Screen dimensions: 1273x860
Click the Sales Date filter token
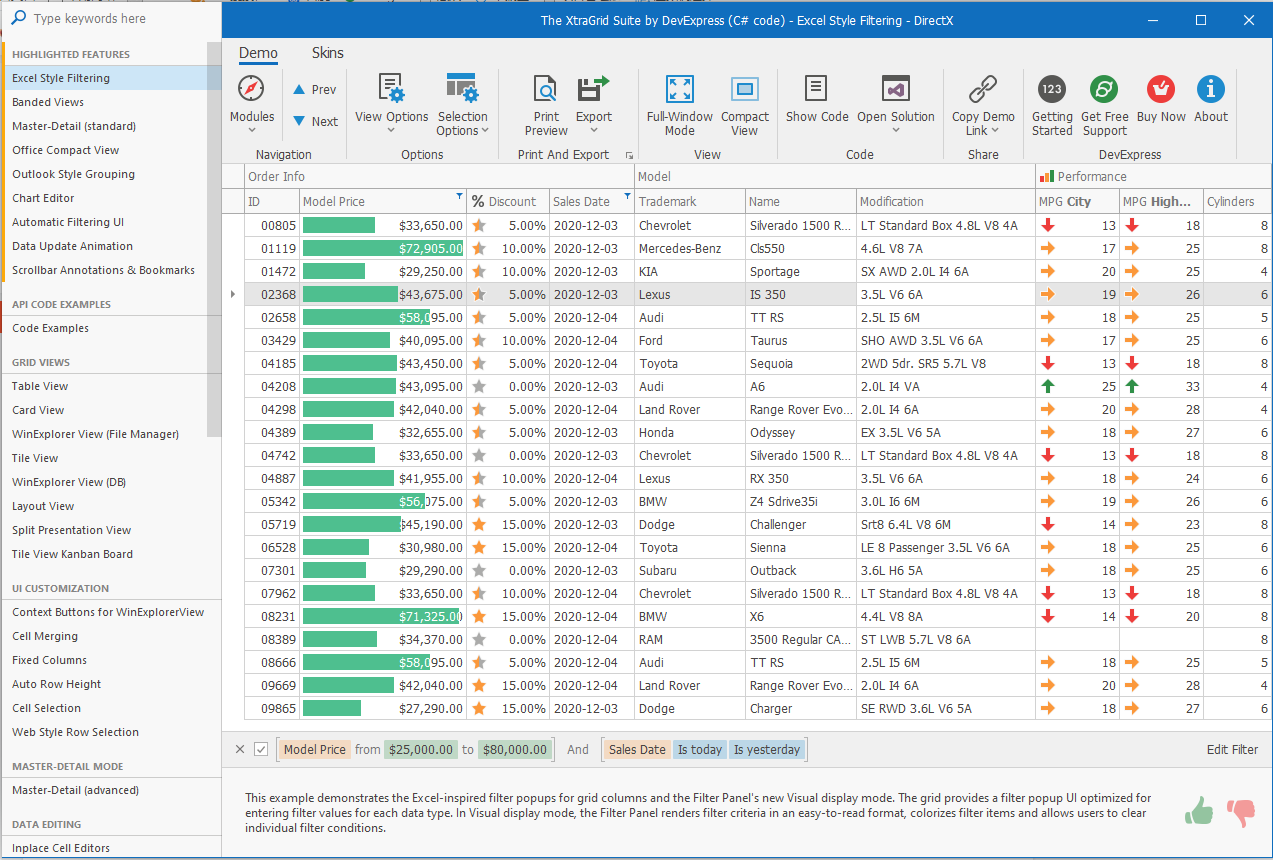click(x=637, y=750)
